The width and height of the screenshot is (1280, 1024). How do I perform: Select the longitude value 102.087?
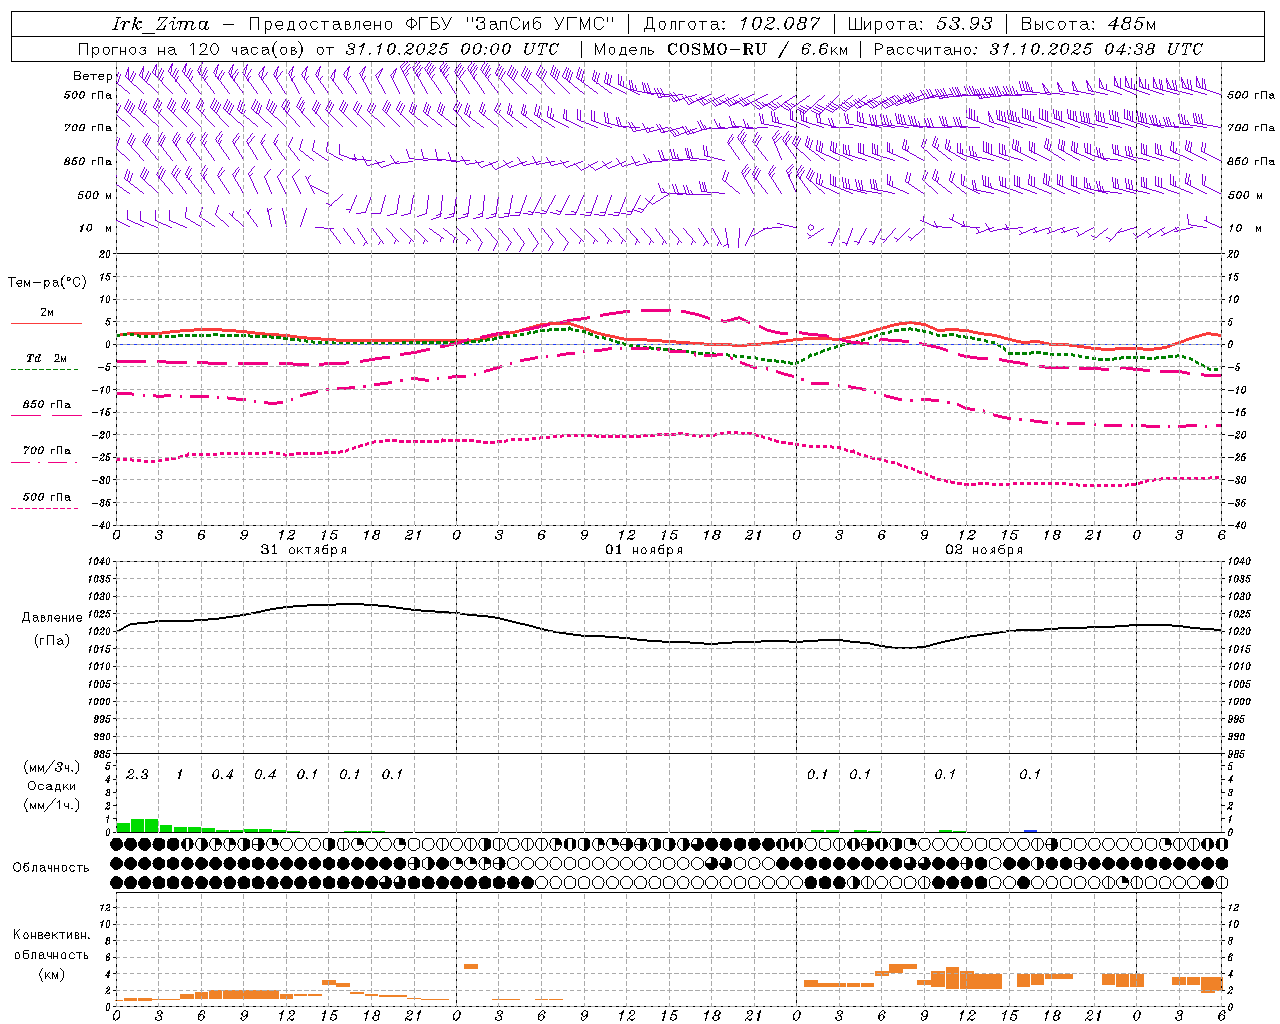pos(780,24)
